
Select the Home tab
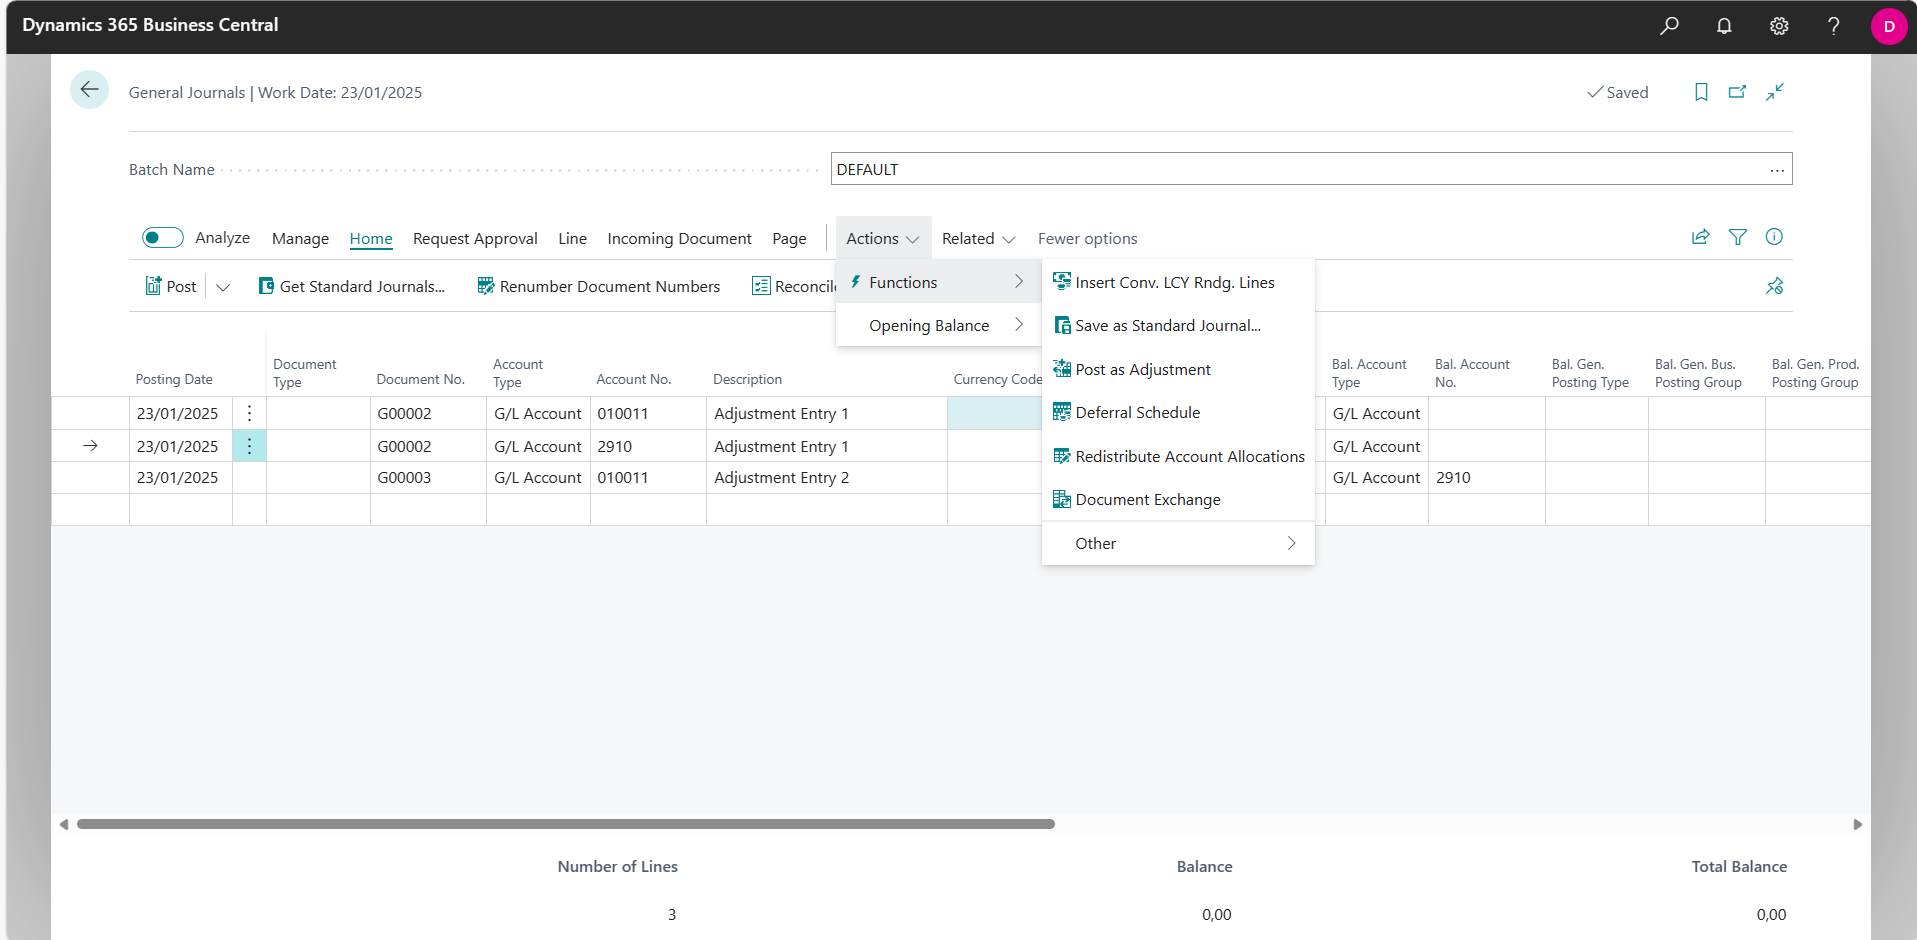click(x=371, y=238)
